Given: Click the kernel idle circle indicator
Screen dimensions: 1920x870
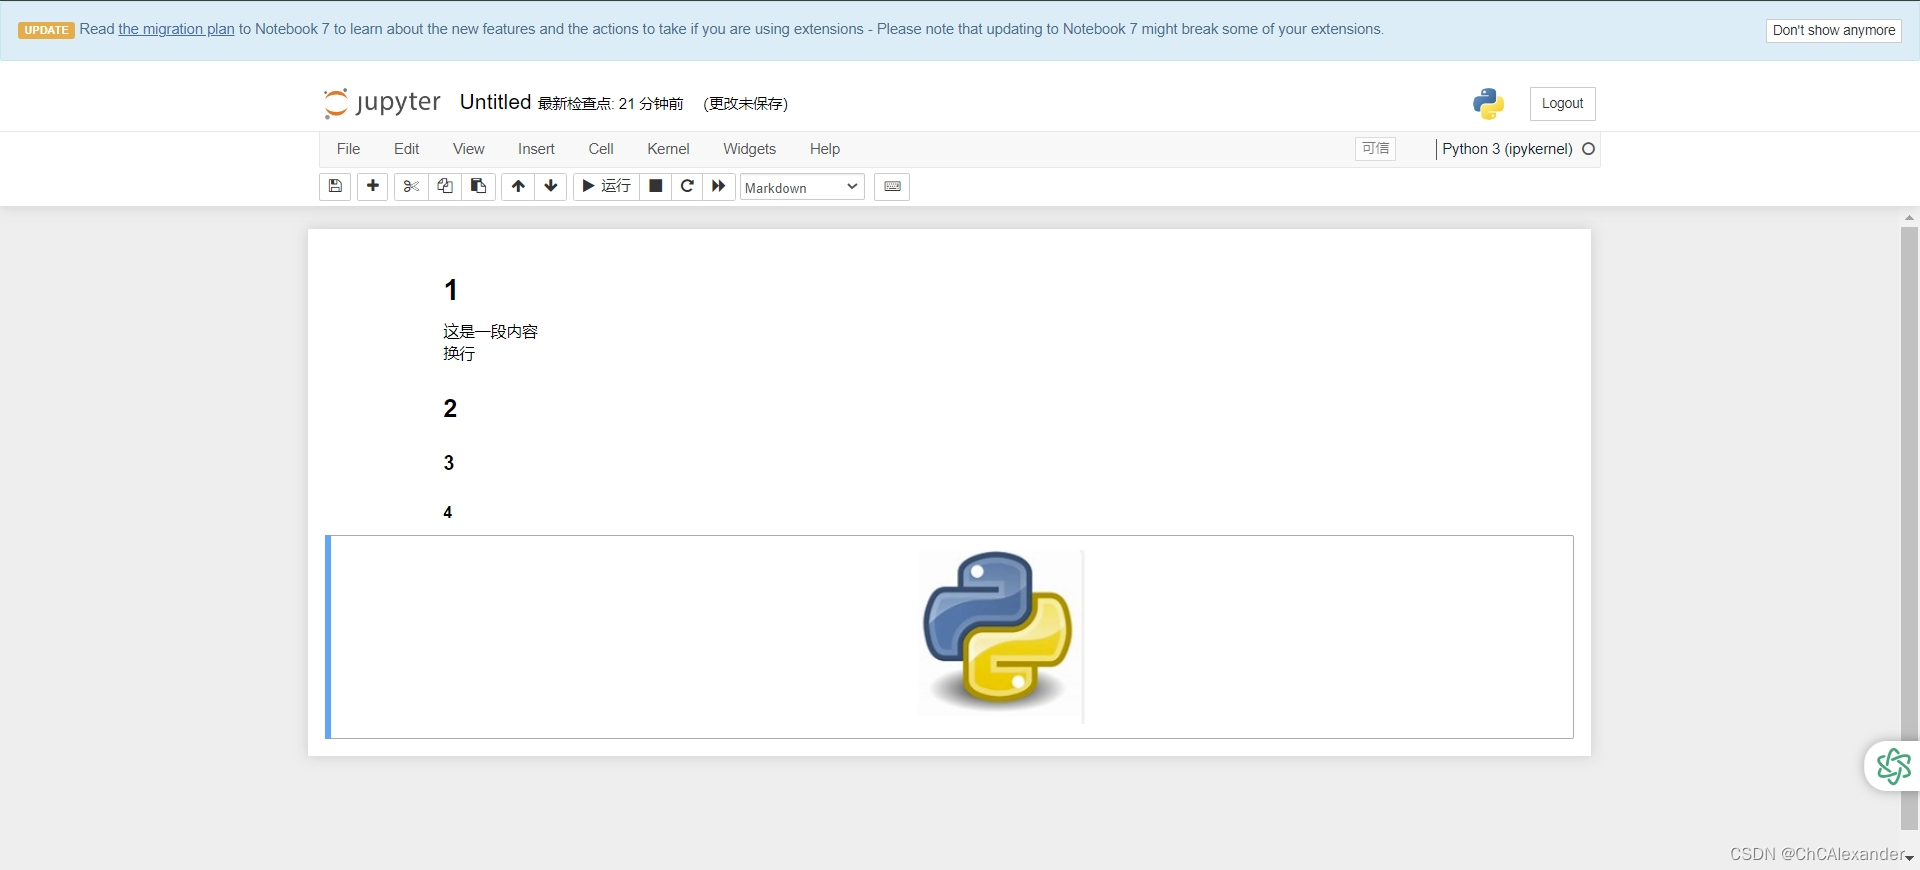Looking at the screenshot, I should [x=1588, y=149].
